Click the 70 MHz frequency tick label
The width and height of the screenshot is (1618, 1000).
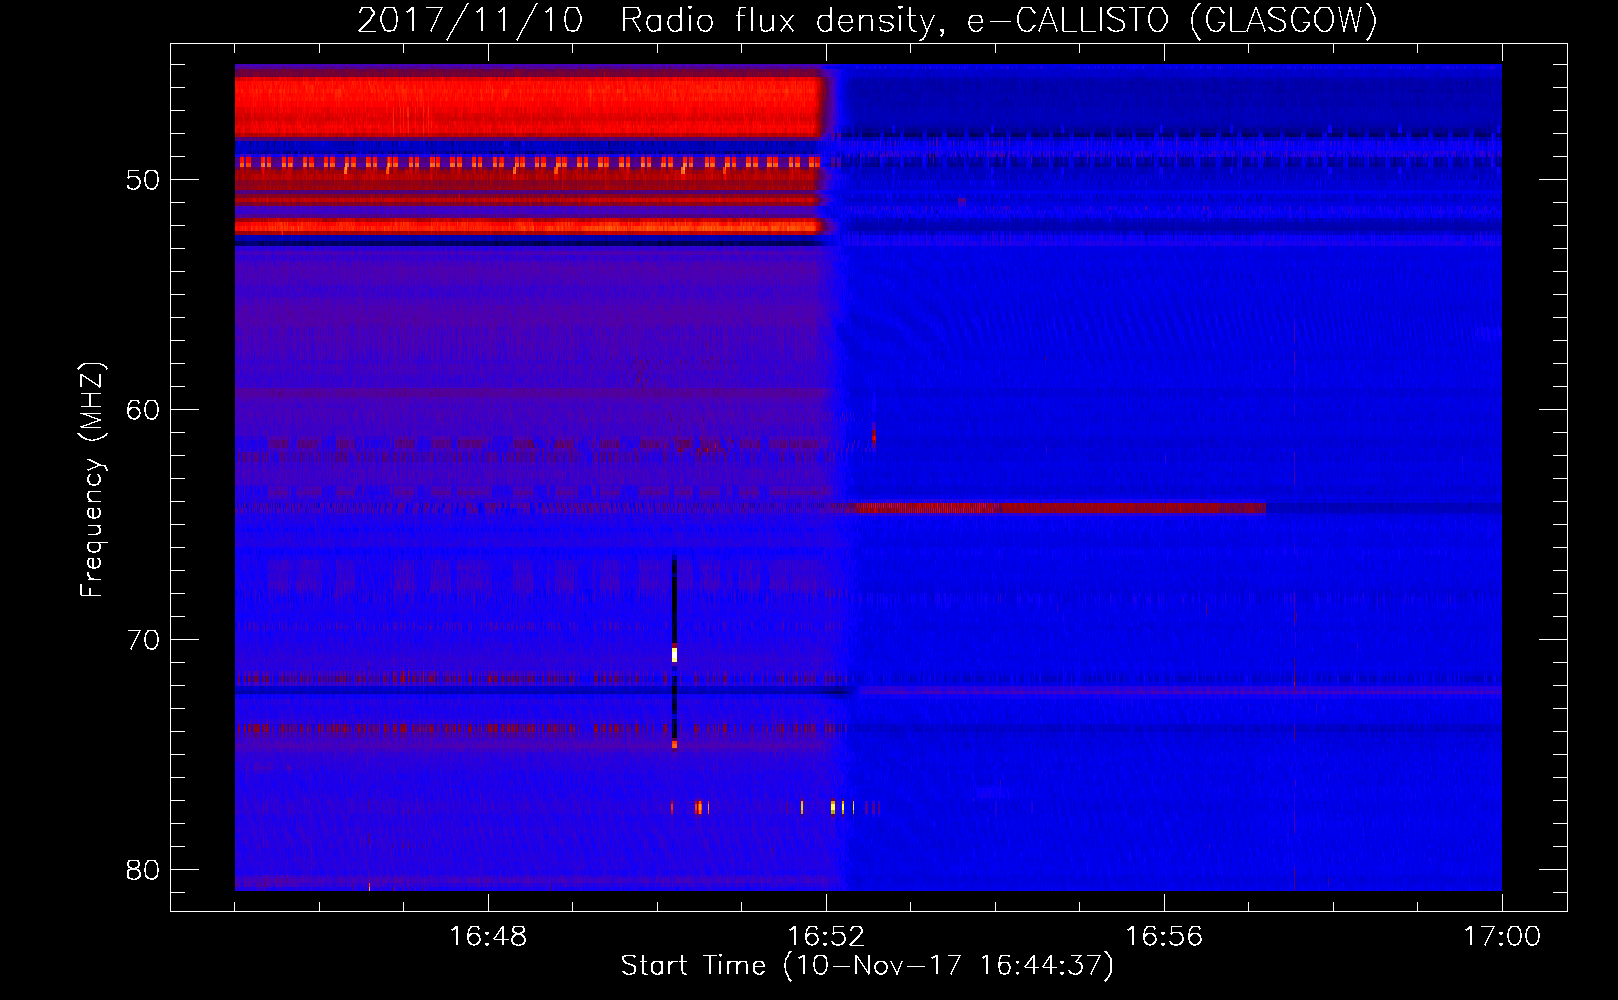tap(144, 640)
